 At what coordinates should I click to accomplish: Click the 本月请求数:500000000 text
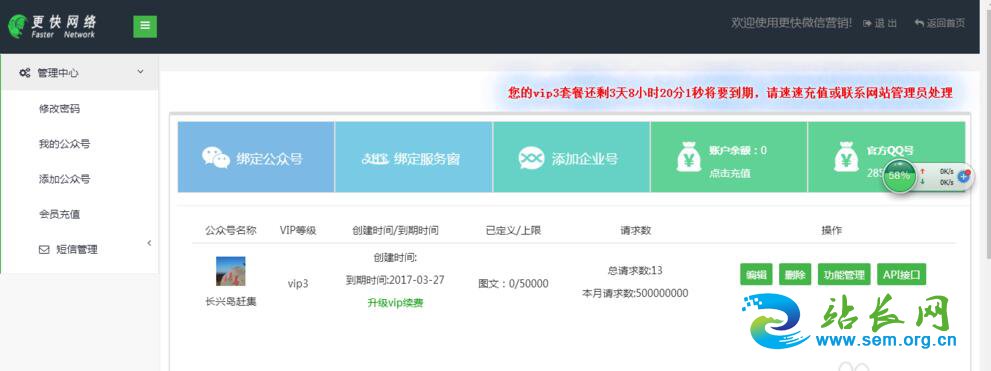tap(635, 293)
